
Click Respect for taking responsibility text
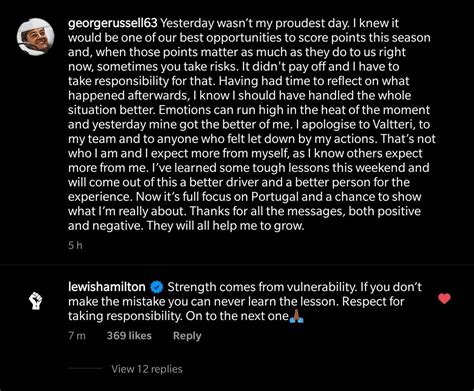click(x=236, y=309)
